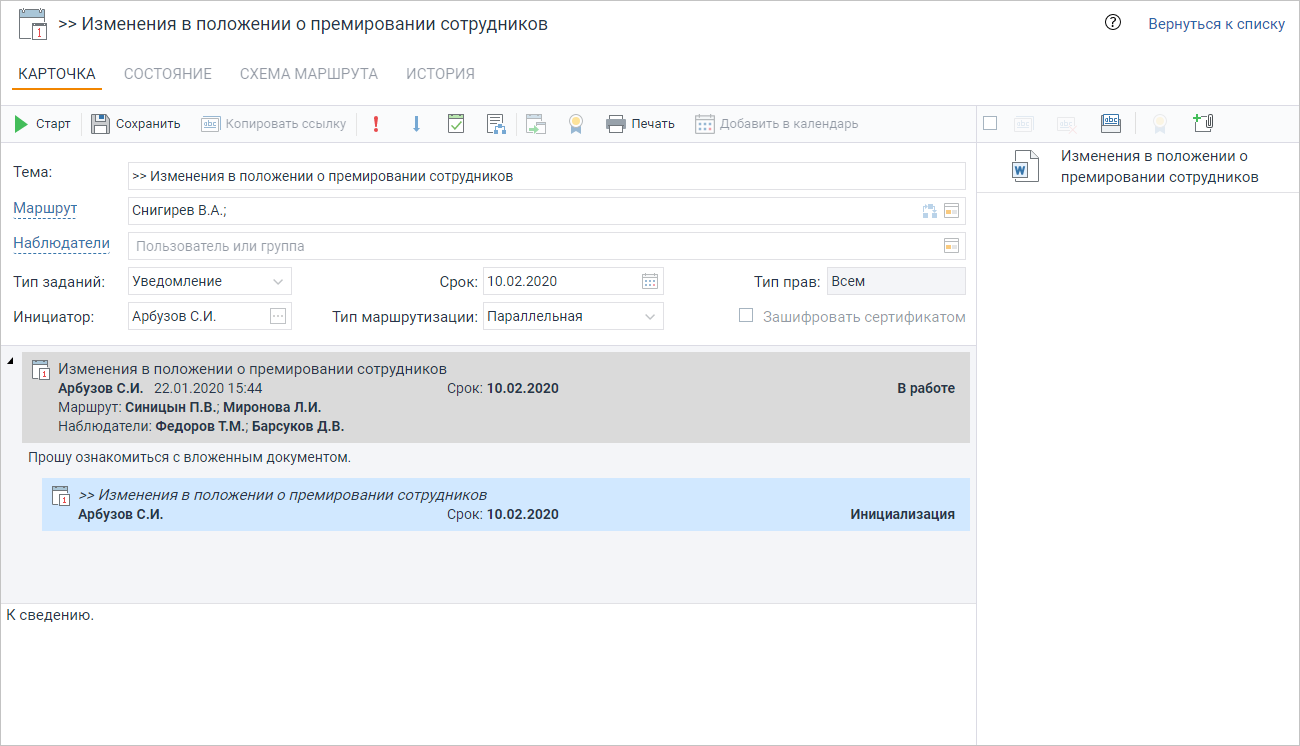
Task: Open the Тип маршрутизации dropdown
Action: click(650, 317)
